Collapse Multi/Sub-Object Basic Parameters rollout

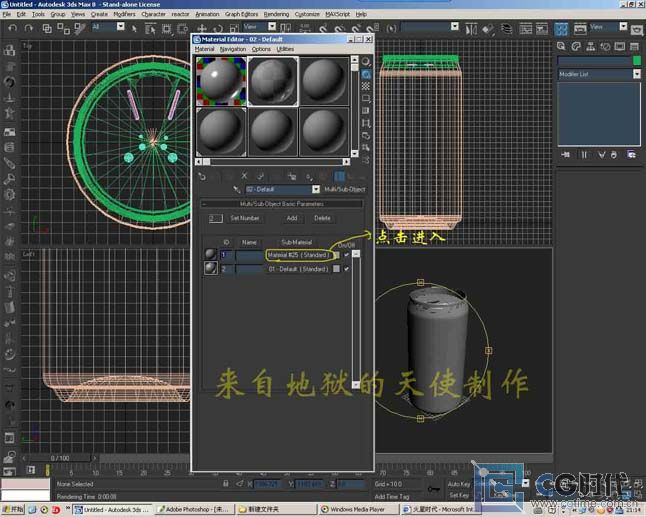click(x=282, y=204)
